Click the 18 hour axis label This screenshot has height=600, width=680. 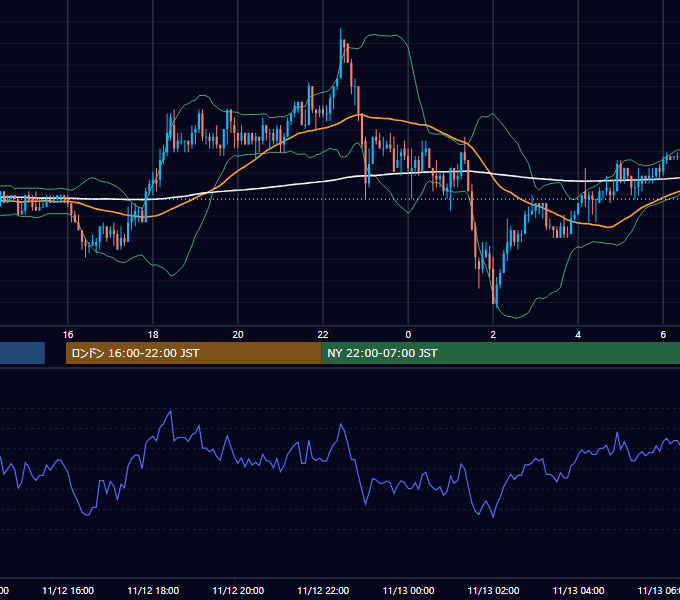click(153, 334)
